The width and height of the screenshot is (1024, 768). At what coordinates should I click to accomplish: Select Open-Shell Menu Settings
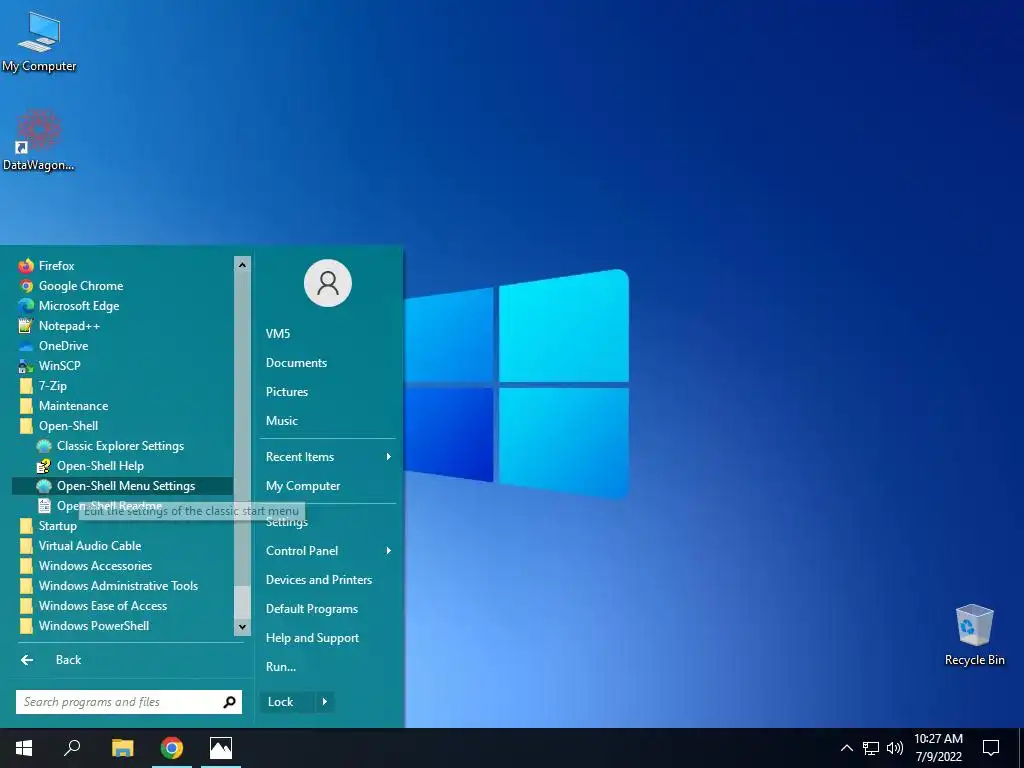(x=122, y=486)
